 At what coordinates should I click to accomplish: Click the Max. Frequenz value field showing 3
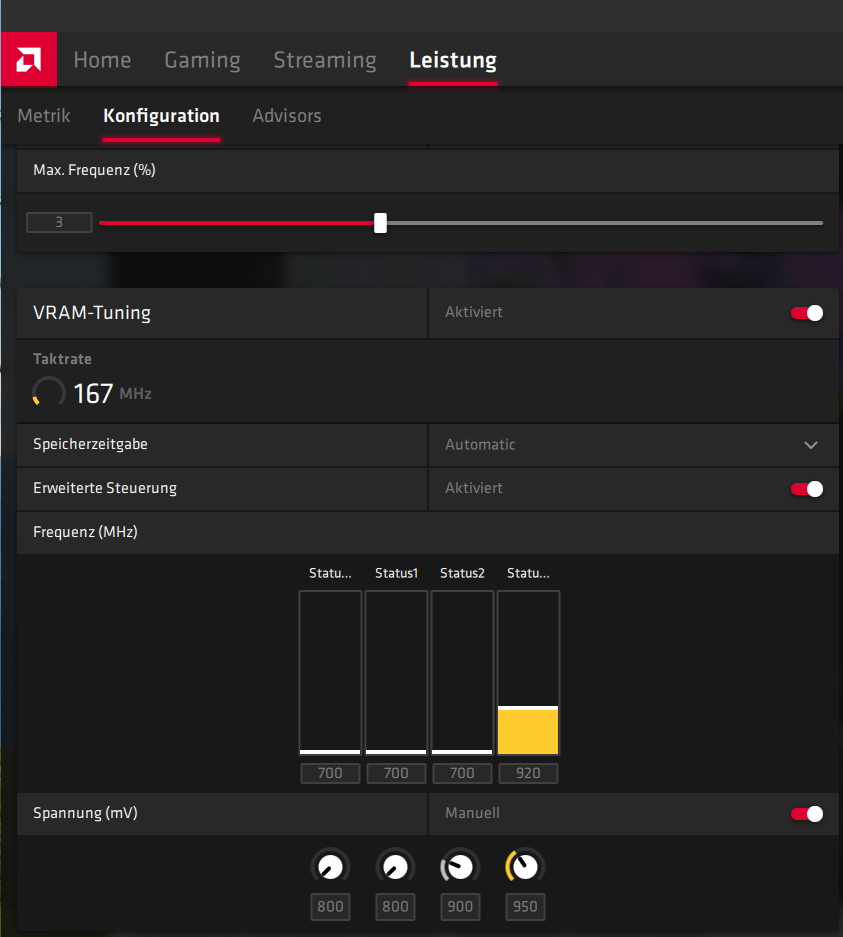coord(59,222)
